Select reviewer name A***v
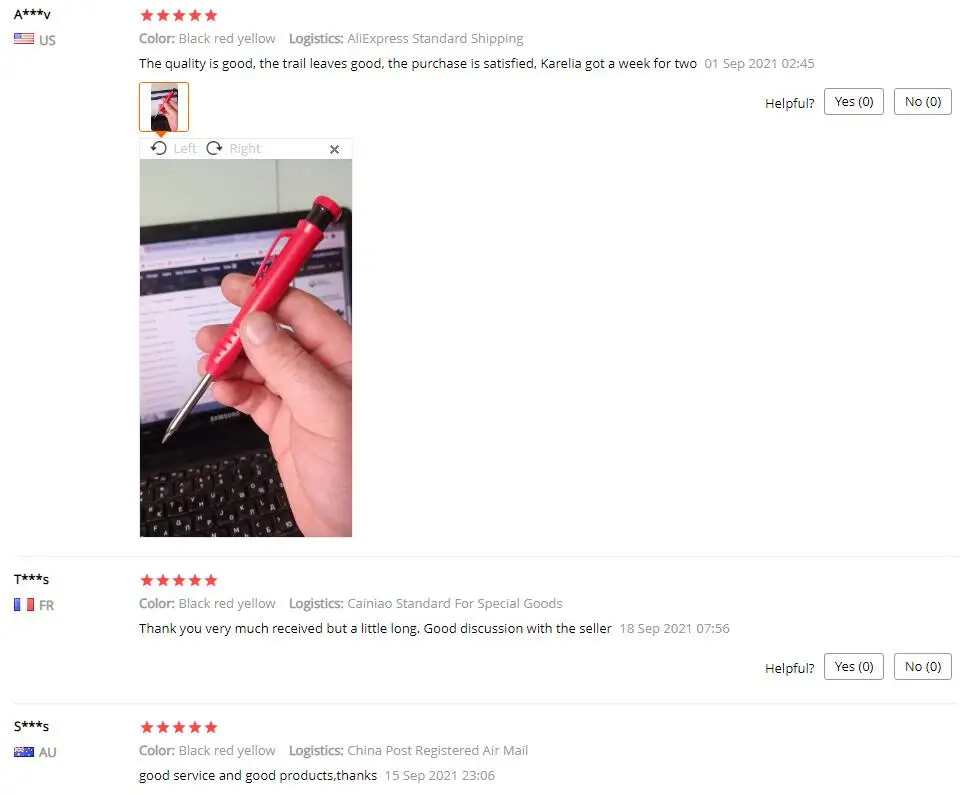Screen dimensions: 971x795 32,14
